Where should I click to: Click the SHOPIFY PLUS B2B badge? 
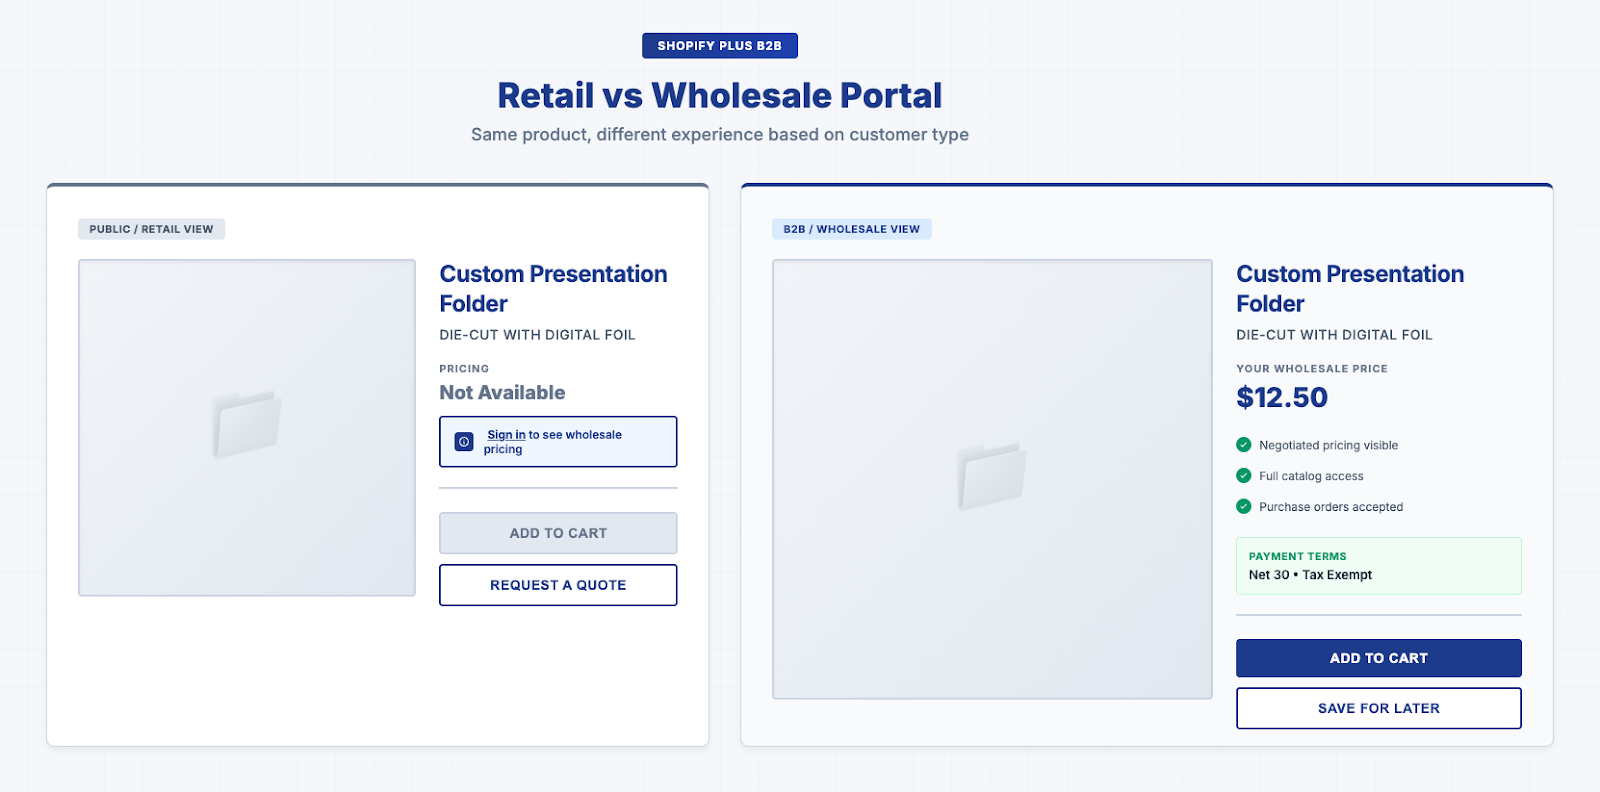pos(719,45)
